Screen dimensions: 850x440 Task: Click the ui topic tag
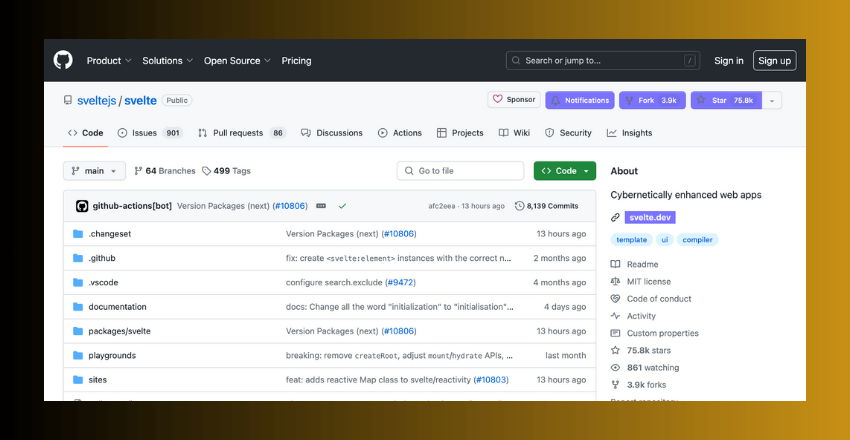[x=665, y=240]
